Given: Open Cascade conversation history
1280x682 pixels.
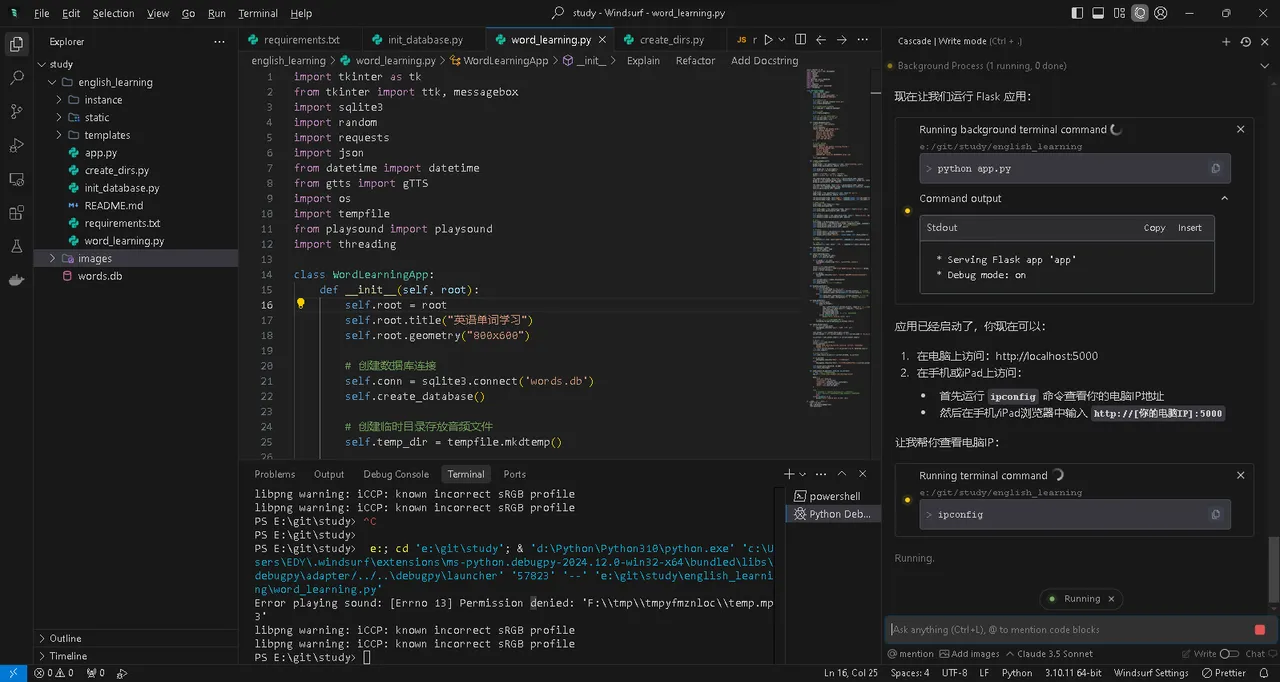Looking at the screenshot, I should [x=1245, y=42].
